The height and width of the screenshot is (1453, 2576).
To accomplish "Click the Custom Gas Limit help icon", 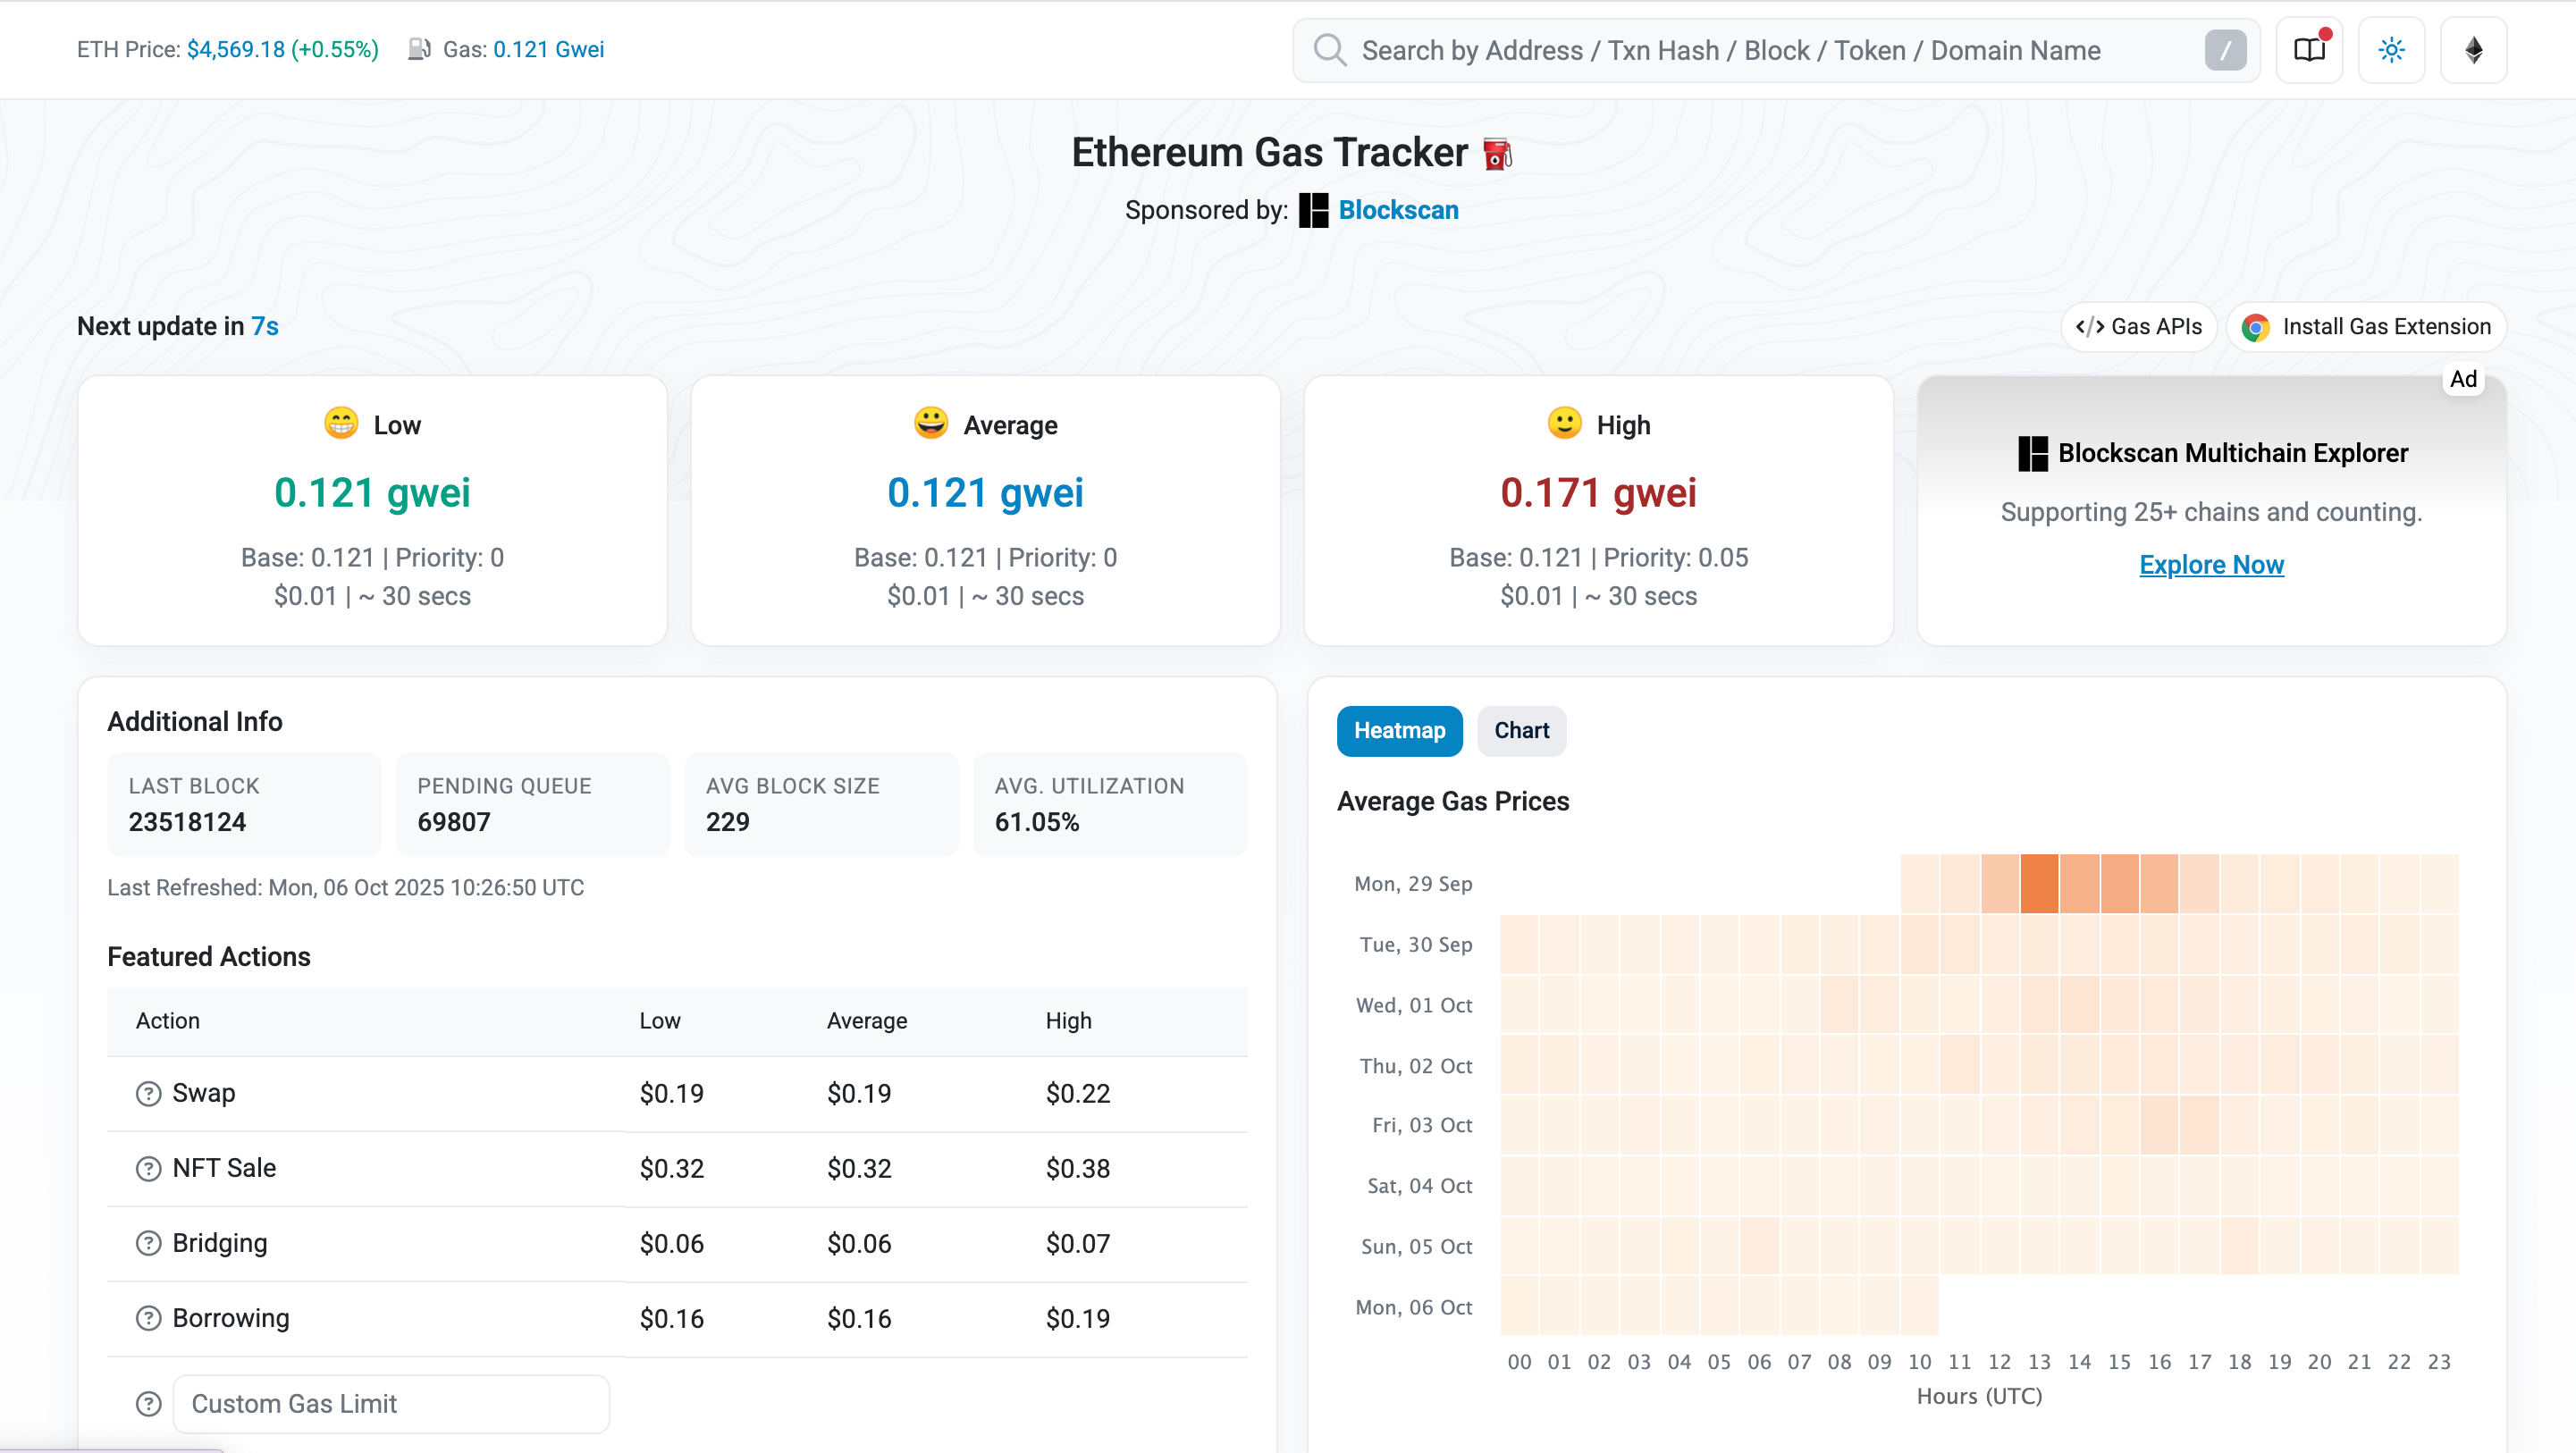I will coord(148,1404).
